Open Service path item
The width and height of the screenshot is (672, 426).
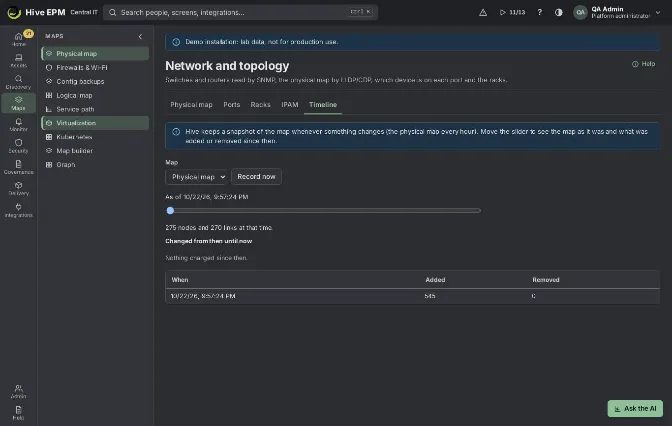[x=95, y=109]
